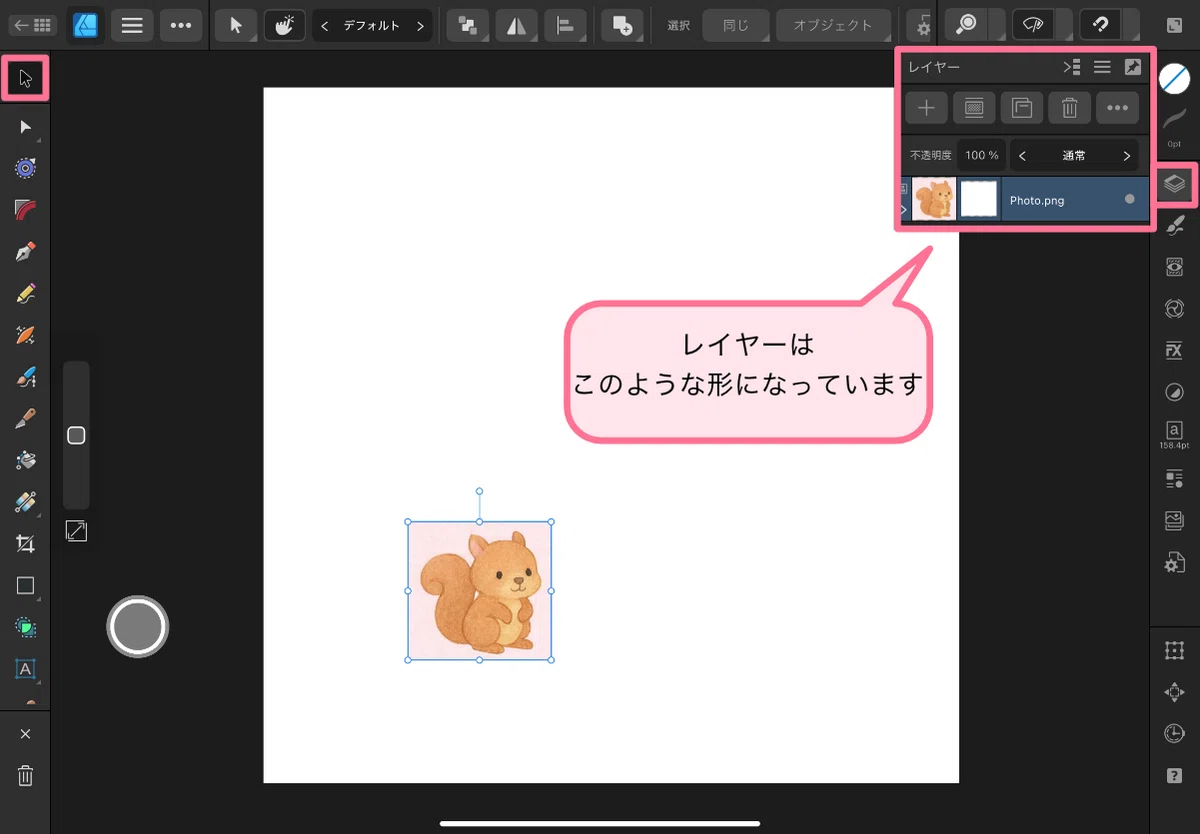Image resolution: width=1200 pixels, height=834 pixels.
Task: Select the Point Transform tool
Action: pos(26,168)
